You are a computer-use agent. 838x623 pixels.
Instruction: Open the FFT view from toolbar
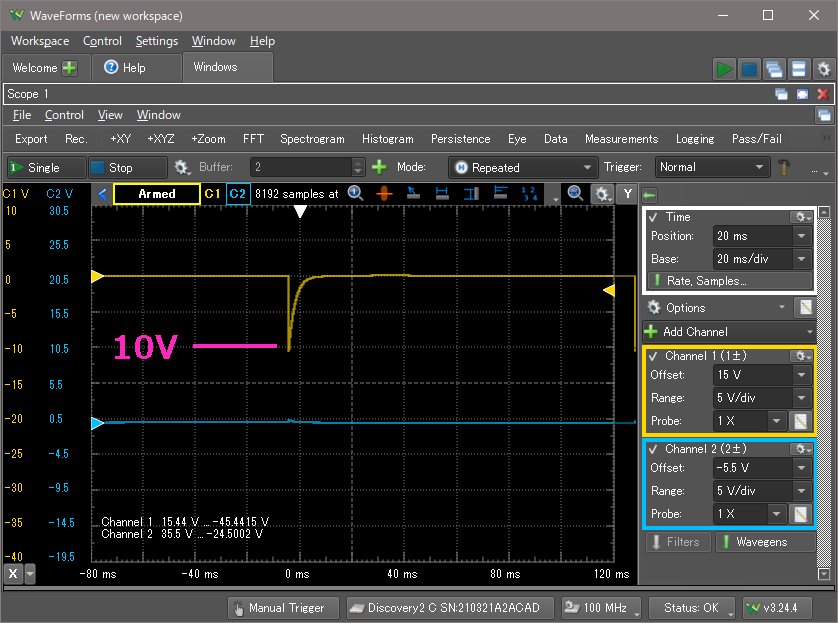click(x=253, y=139)
